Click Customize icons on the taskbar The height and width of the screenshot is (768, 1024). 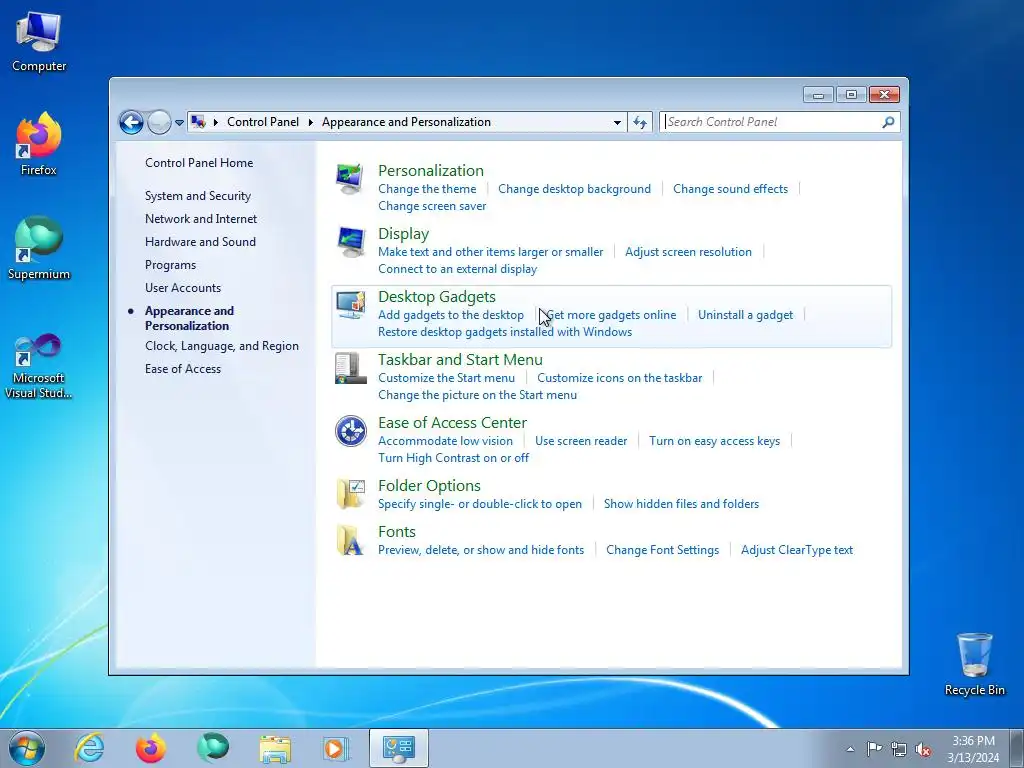[x=620, y=378]
